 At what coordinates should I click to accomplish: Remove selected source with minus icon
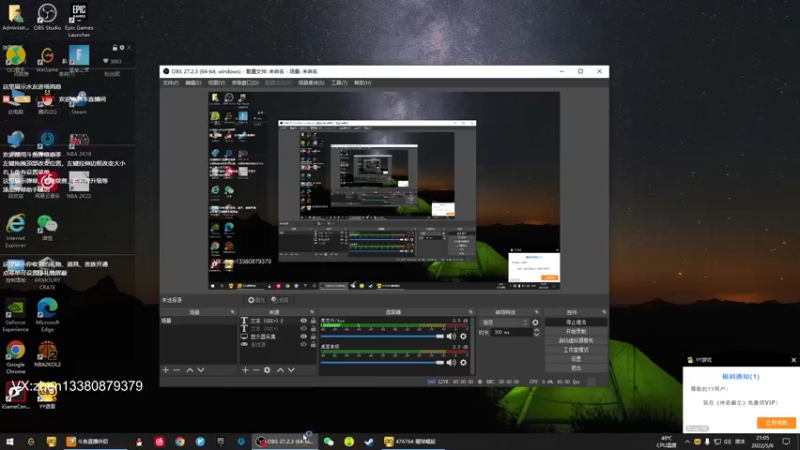256,370
